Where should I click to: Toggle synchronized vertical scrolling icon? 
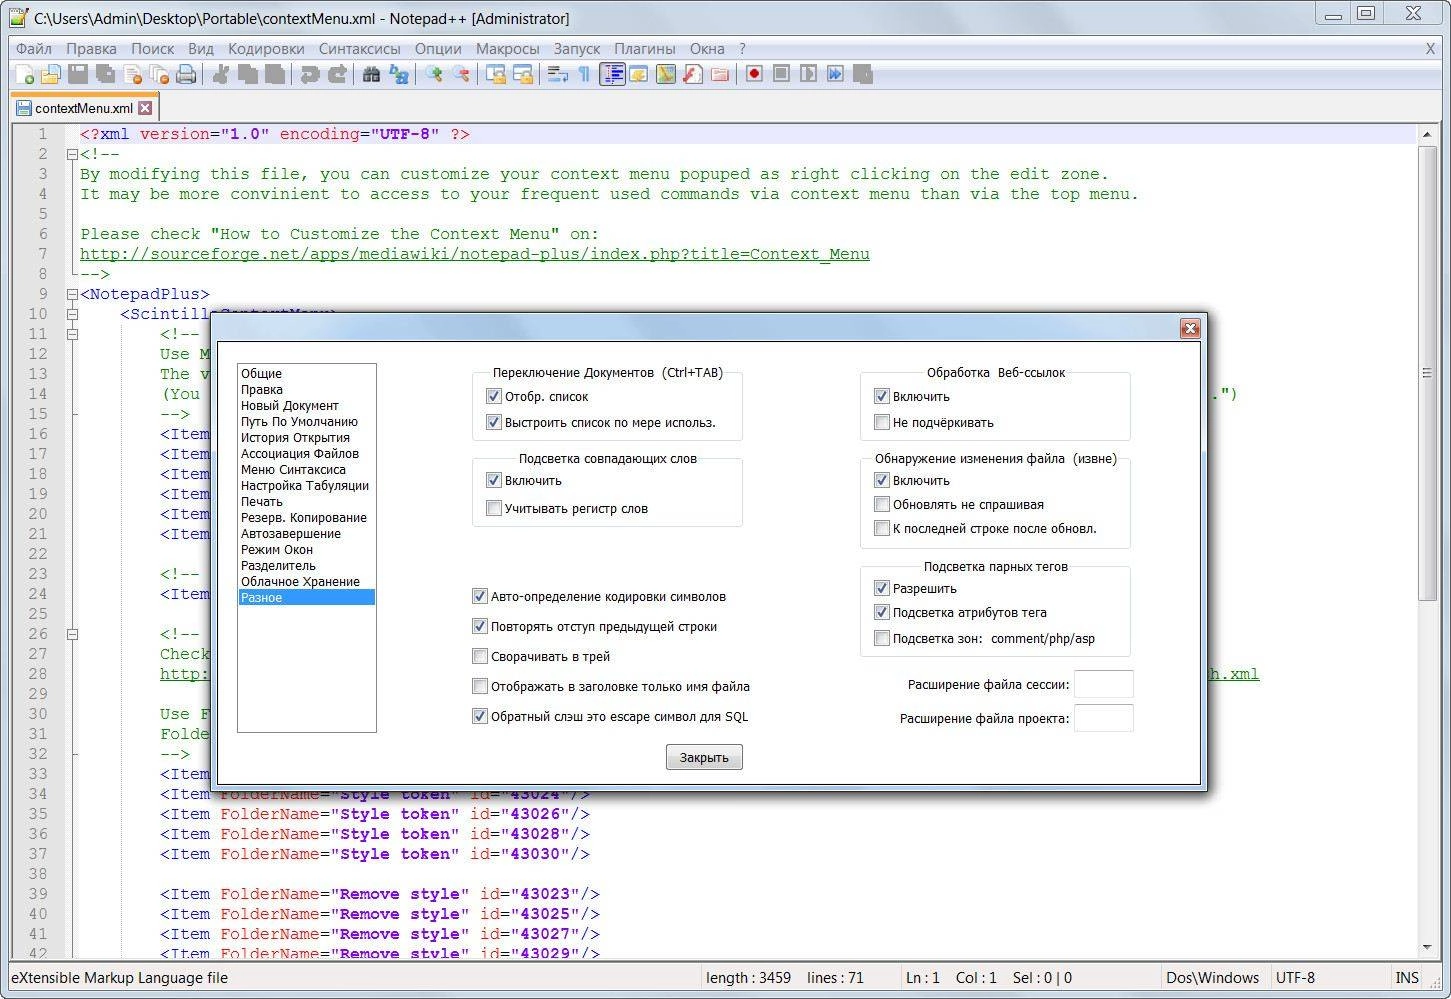(x=496, y=74)
